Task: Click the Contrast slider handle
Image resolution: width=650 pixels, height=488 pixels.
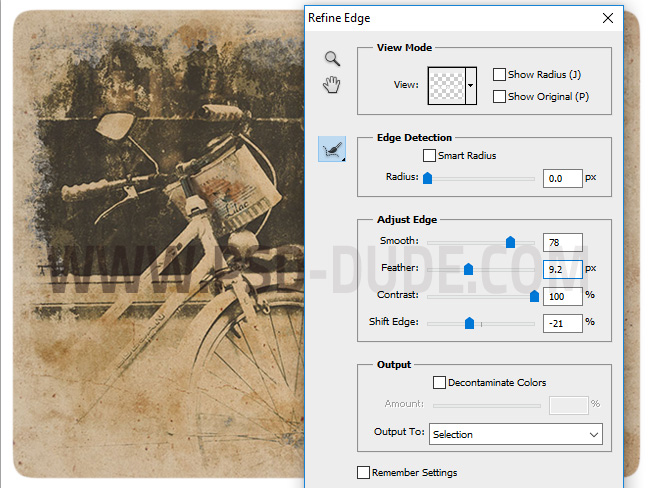Action: (534, 295)
